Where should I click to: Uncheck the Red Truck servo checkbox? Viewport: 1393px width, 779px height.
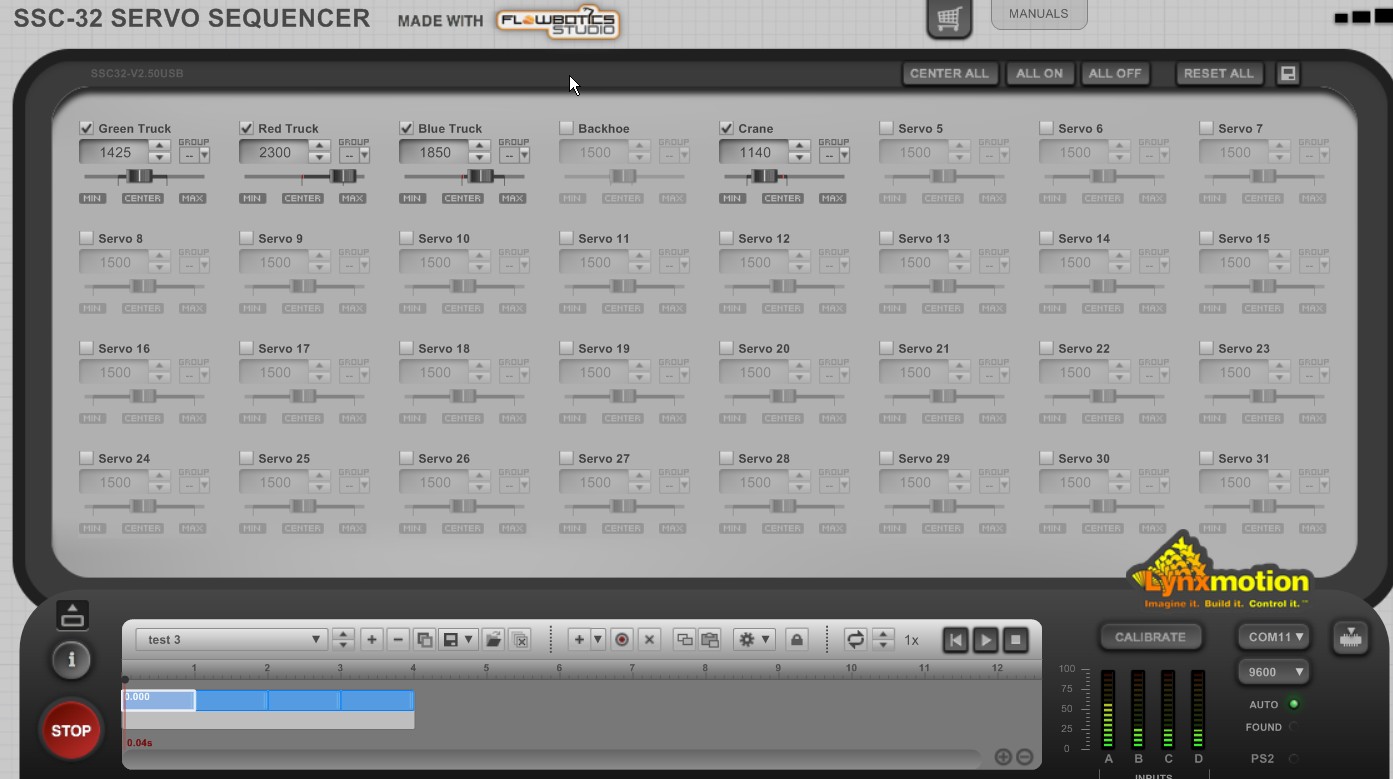(246, 127)
